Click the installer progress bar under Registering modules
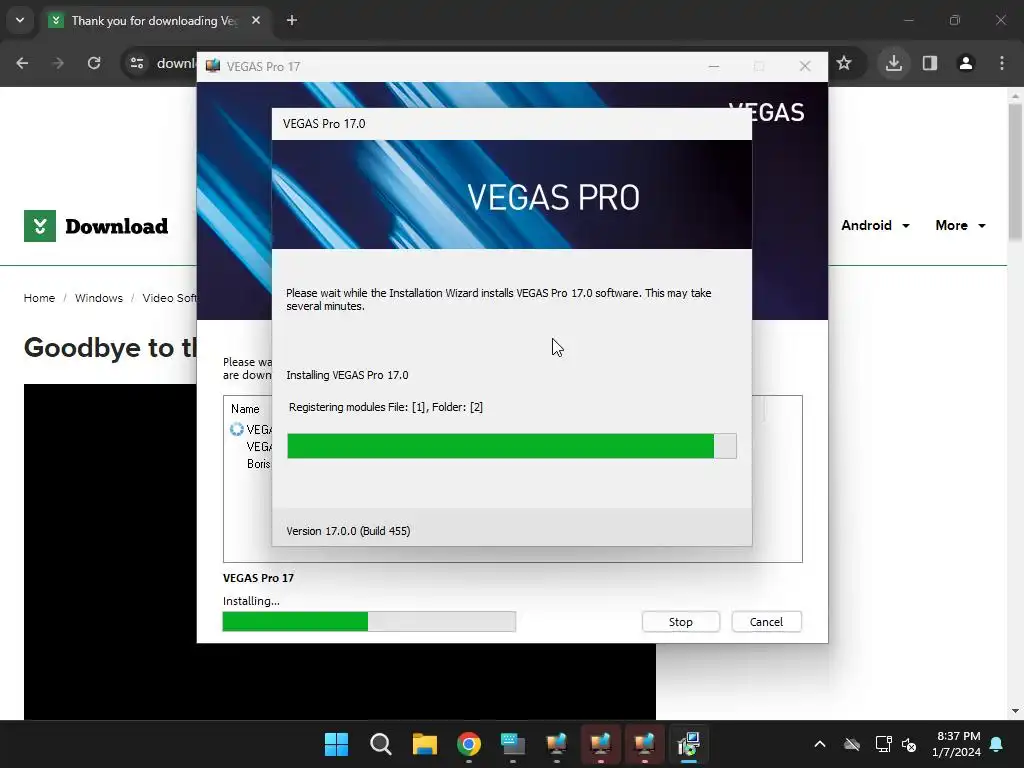Image resolution: width=1024 pixels, height=768 pixels. pos(512,446)
